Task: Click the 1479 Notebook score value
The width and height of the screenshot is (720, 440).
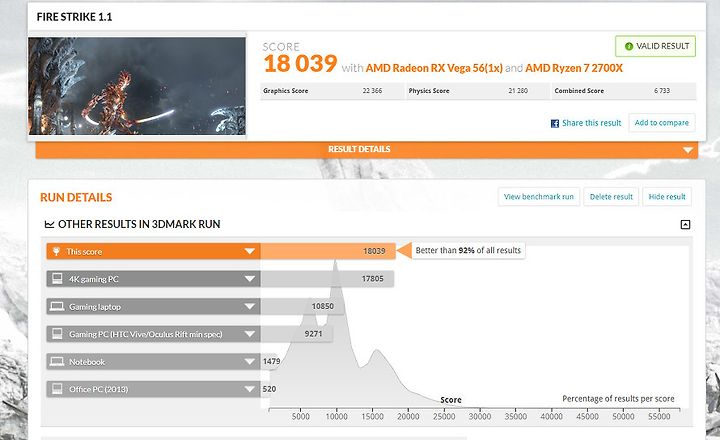Action: click(271, 361)
